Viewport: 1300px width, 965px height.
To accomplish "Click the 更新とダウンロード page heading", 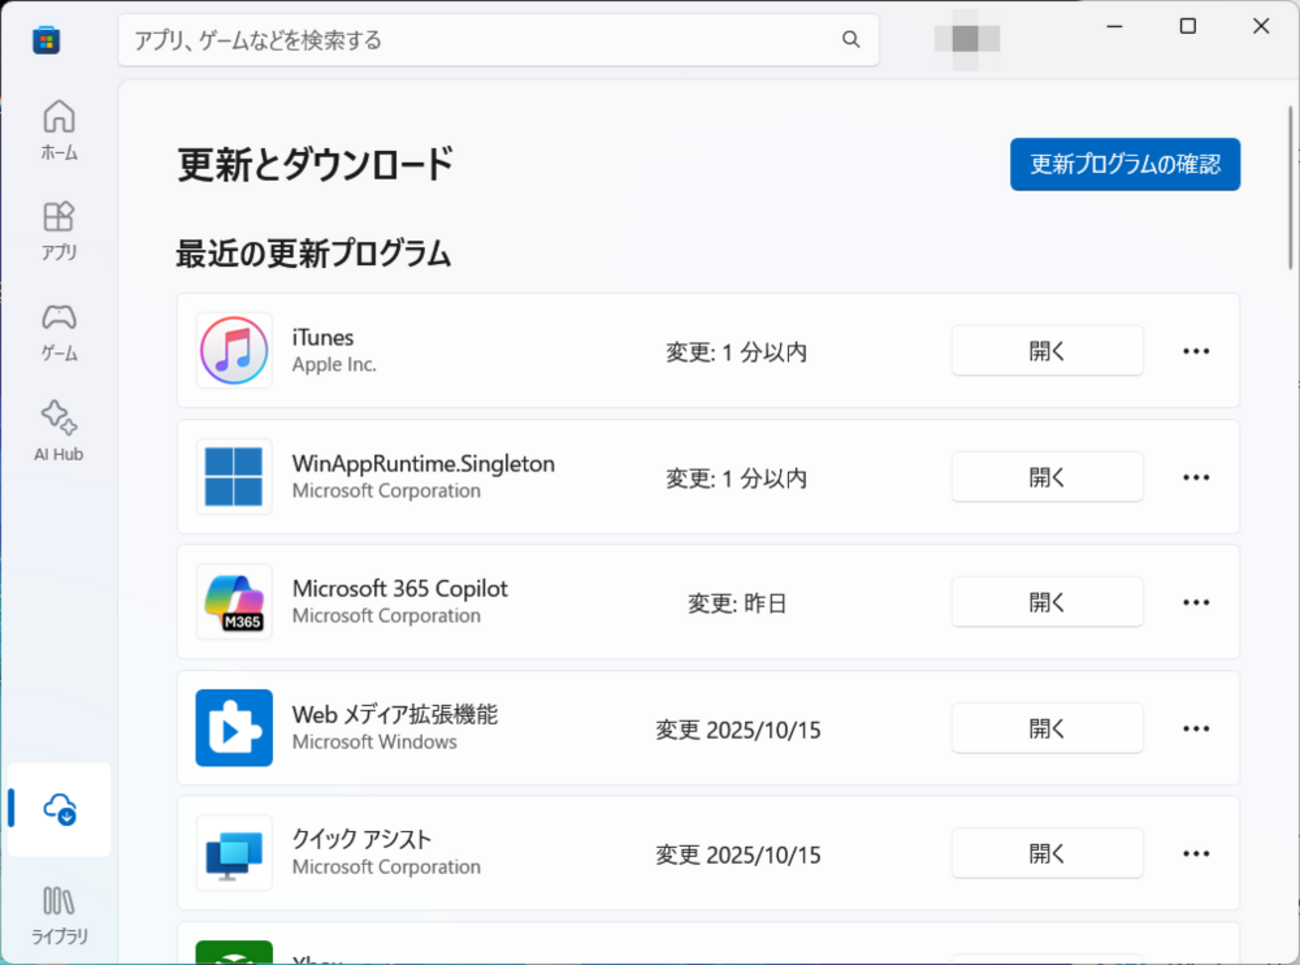I will click(315, 165).
